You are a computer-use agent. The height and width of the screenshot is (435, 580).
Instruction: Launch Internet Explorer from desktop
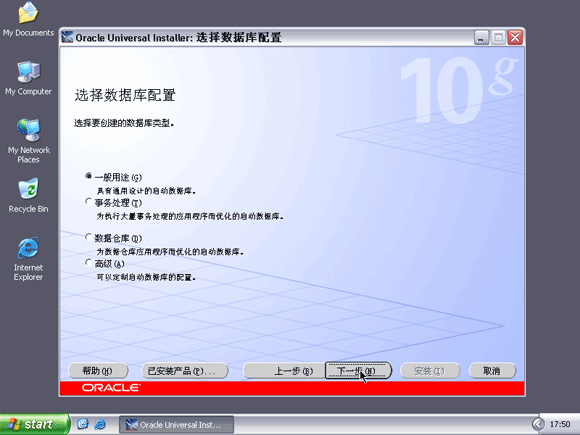coord(28,259)
